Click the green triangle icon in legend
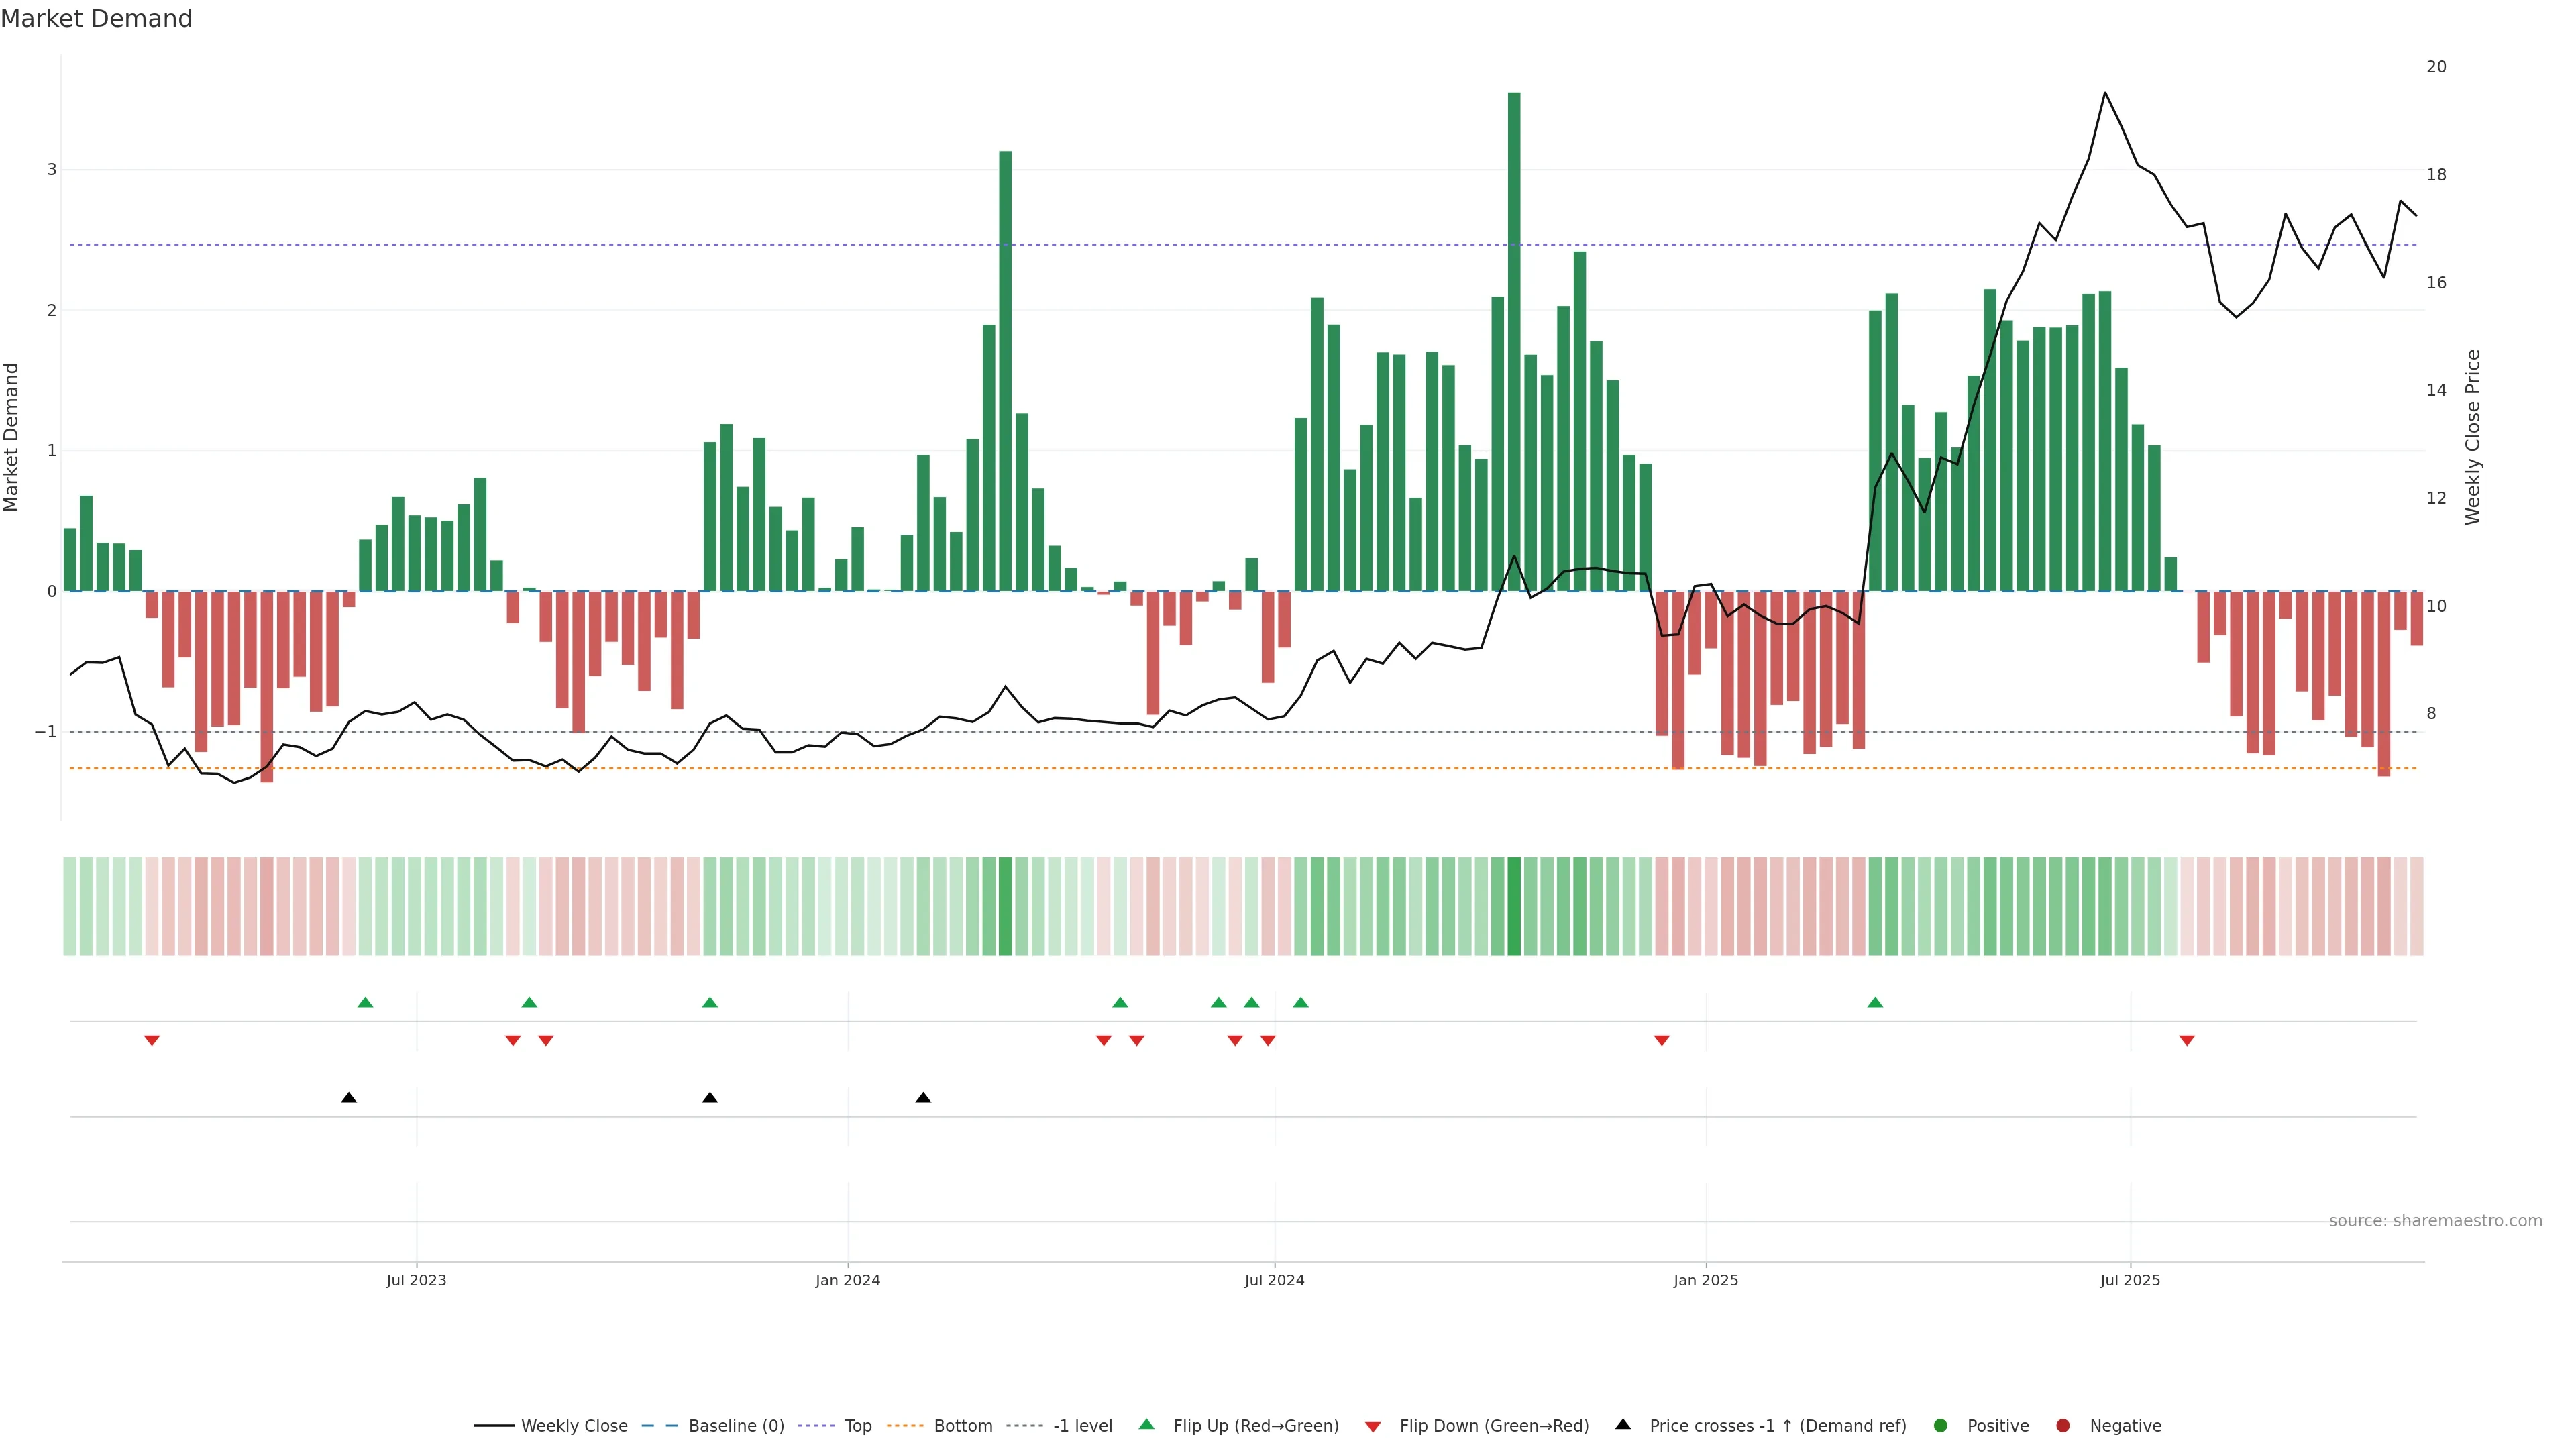The width and height of the screenshot is (2576, 1449). 1146,1424
